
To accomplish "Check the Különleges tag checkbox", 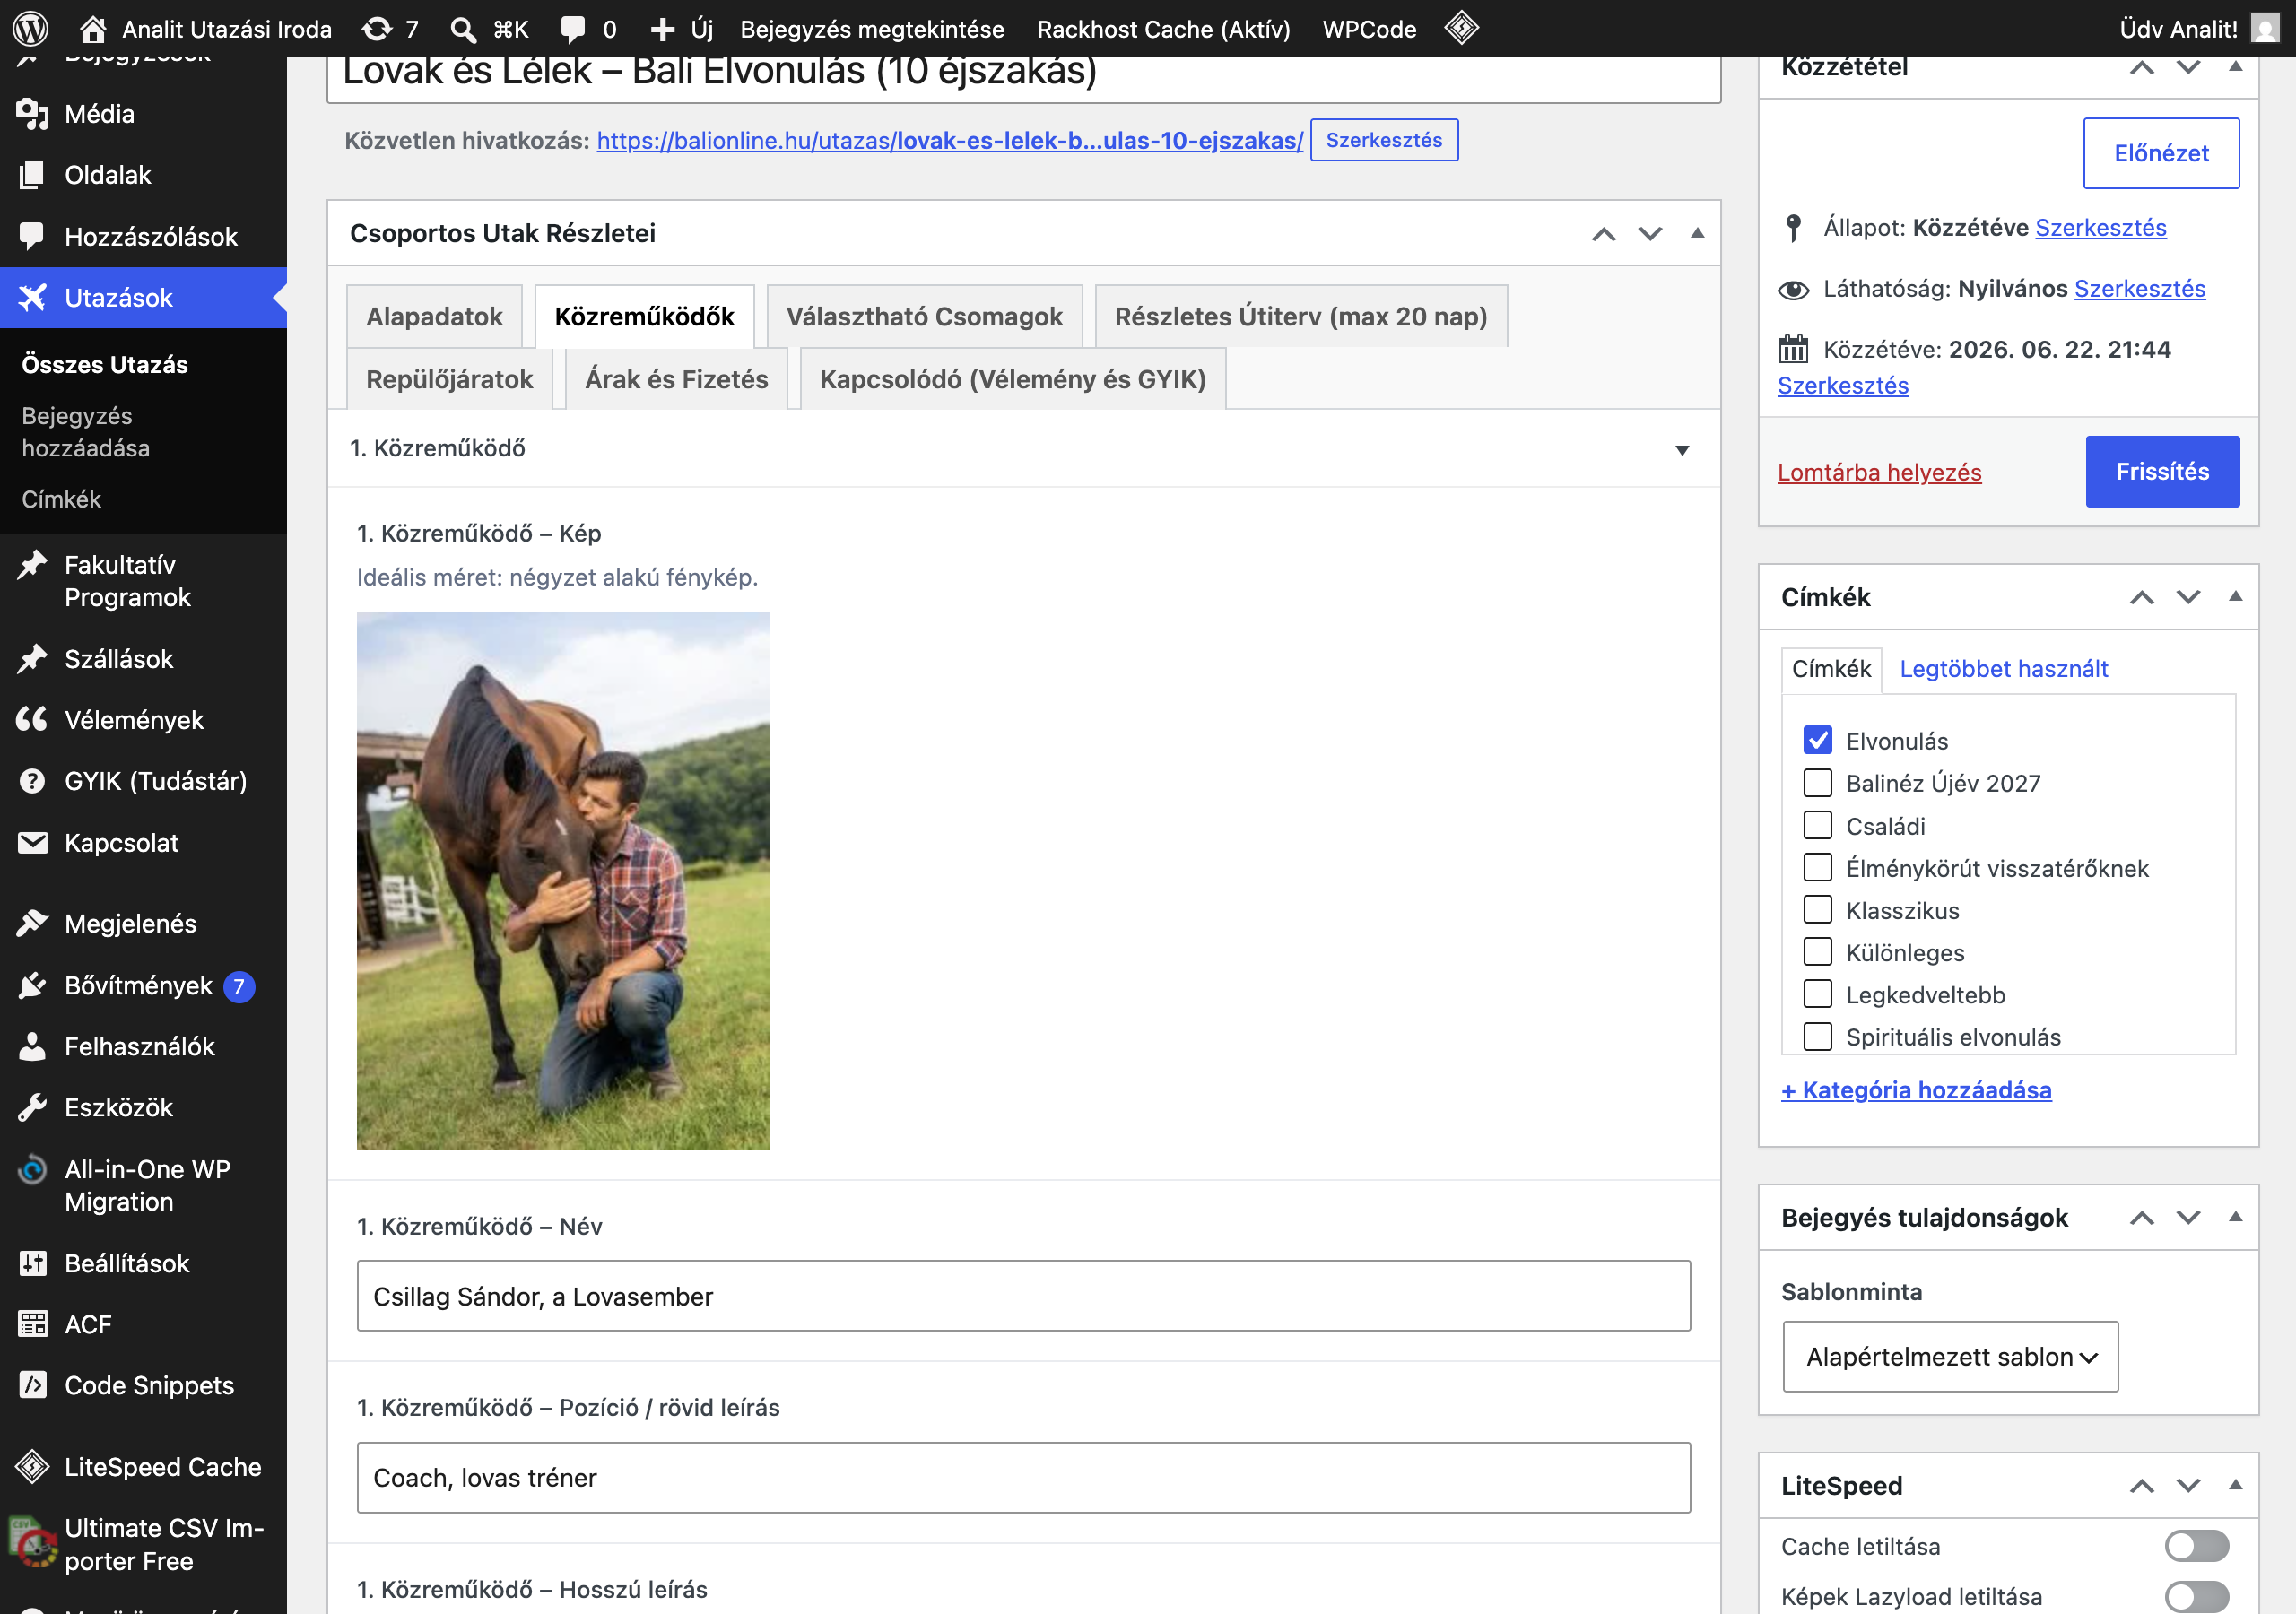I will (x=1817, y=951).
